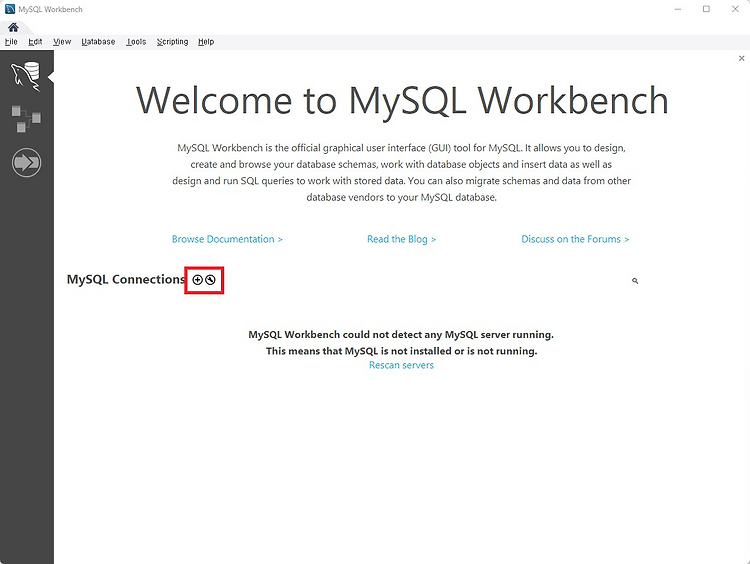The width and height of the screenshot is (750, 564).
Task: Open the Scripting menu
Action: (x=172, y=42)
